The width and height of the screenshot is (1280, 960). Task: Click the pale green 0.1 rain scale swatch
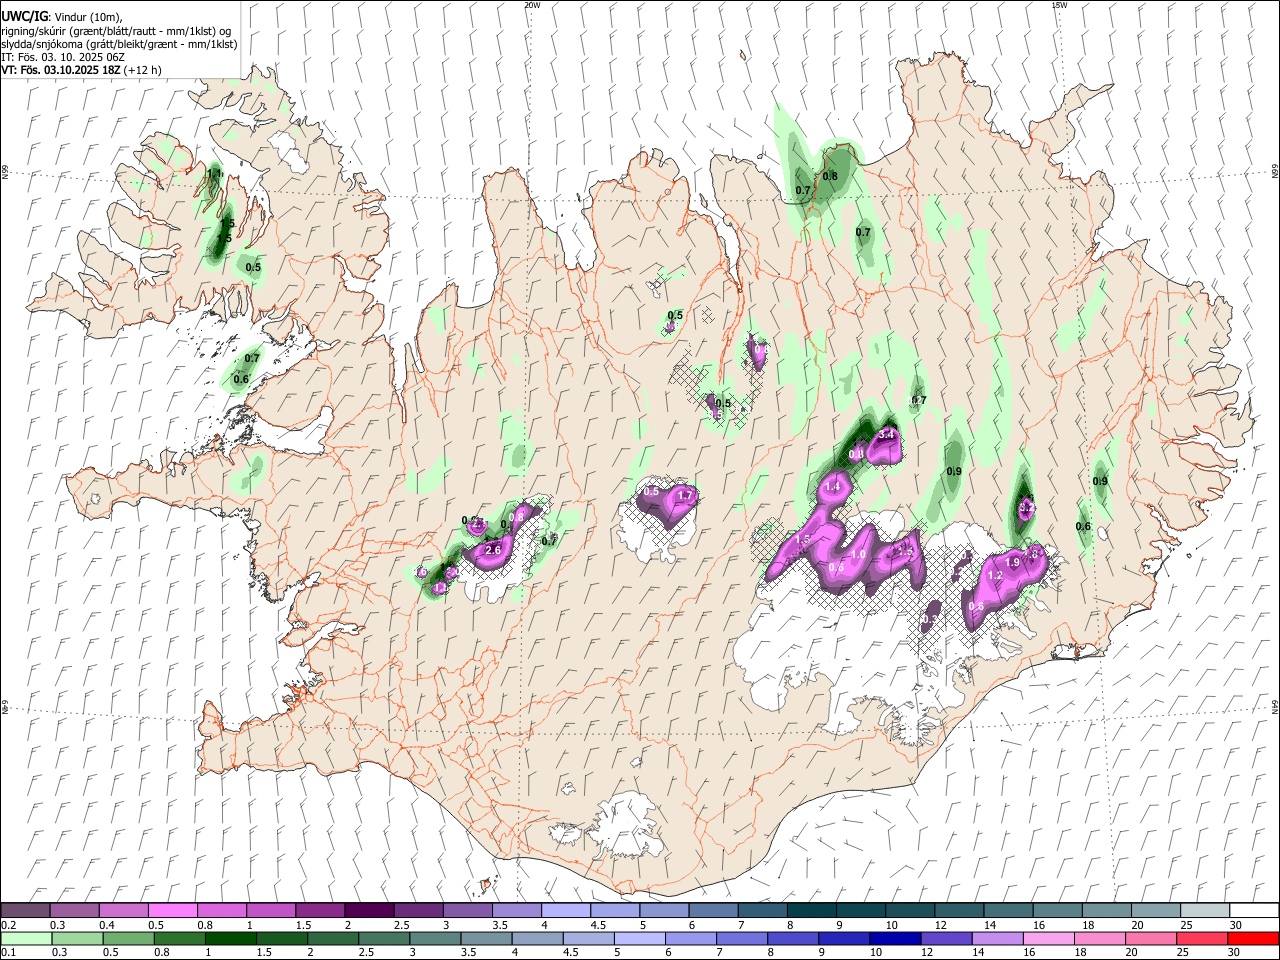26,938
